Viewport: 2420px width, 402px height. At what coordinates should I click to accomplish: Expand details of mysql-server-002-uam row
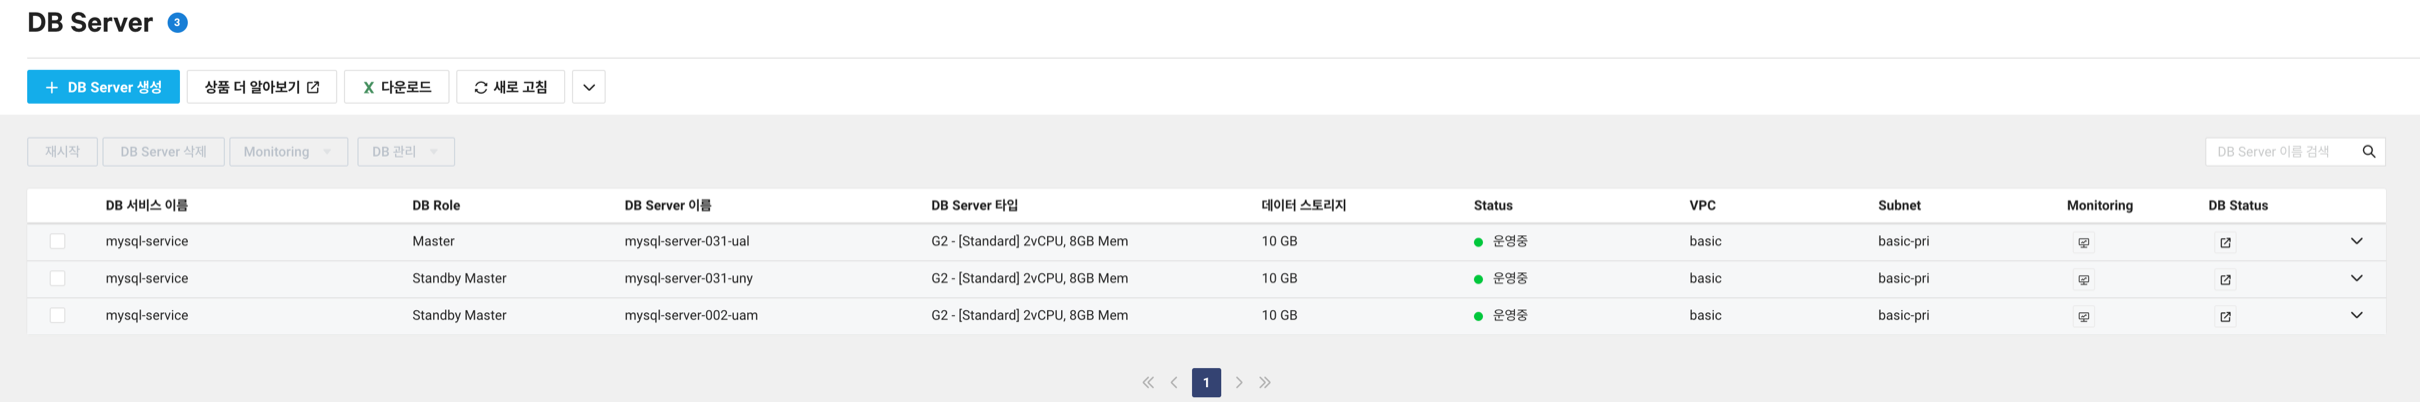2357,315
